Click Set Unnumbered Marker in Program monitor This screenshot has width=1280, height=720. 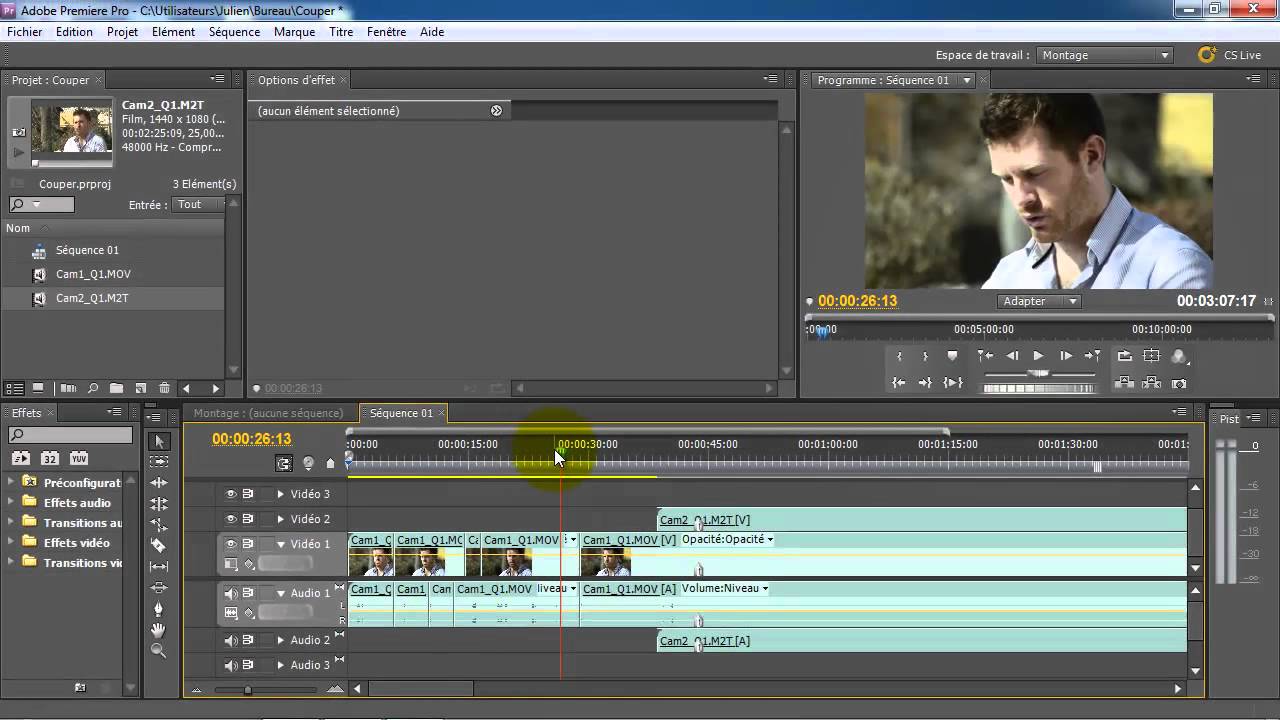click(x=953, y=356)
